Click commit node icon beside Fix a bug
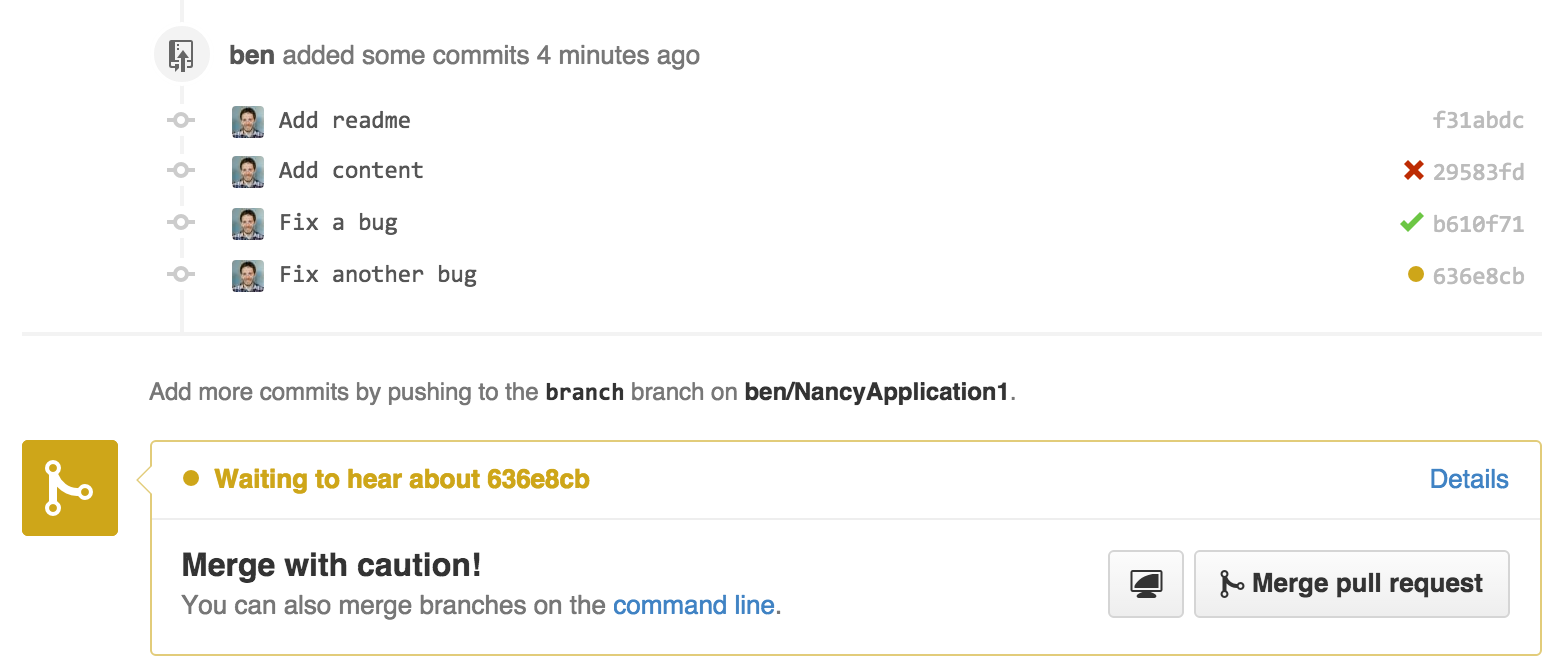This screenshot has height=672, width=1556. (x=180, y=222)
